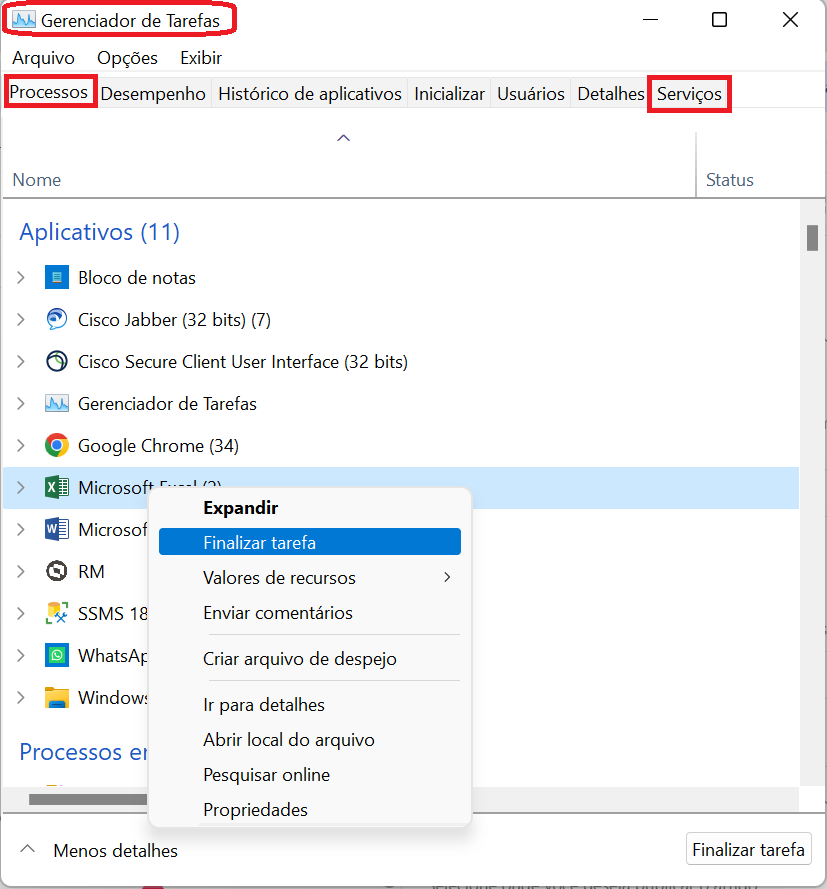827x889 pixels.
Task: Click the bottom Finalizar tarefa button
Action: click(748, 849)
